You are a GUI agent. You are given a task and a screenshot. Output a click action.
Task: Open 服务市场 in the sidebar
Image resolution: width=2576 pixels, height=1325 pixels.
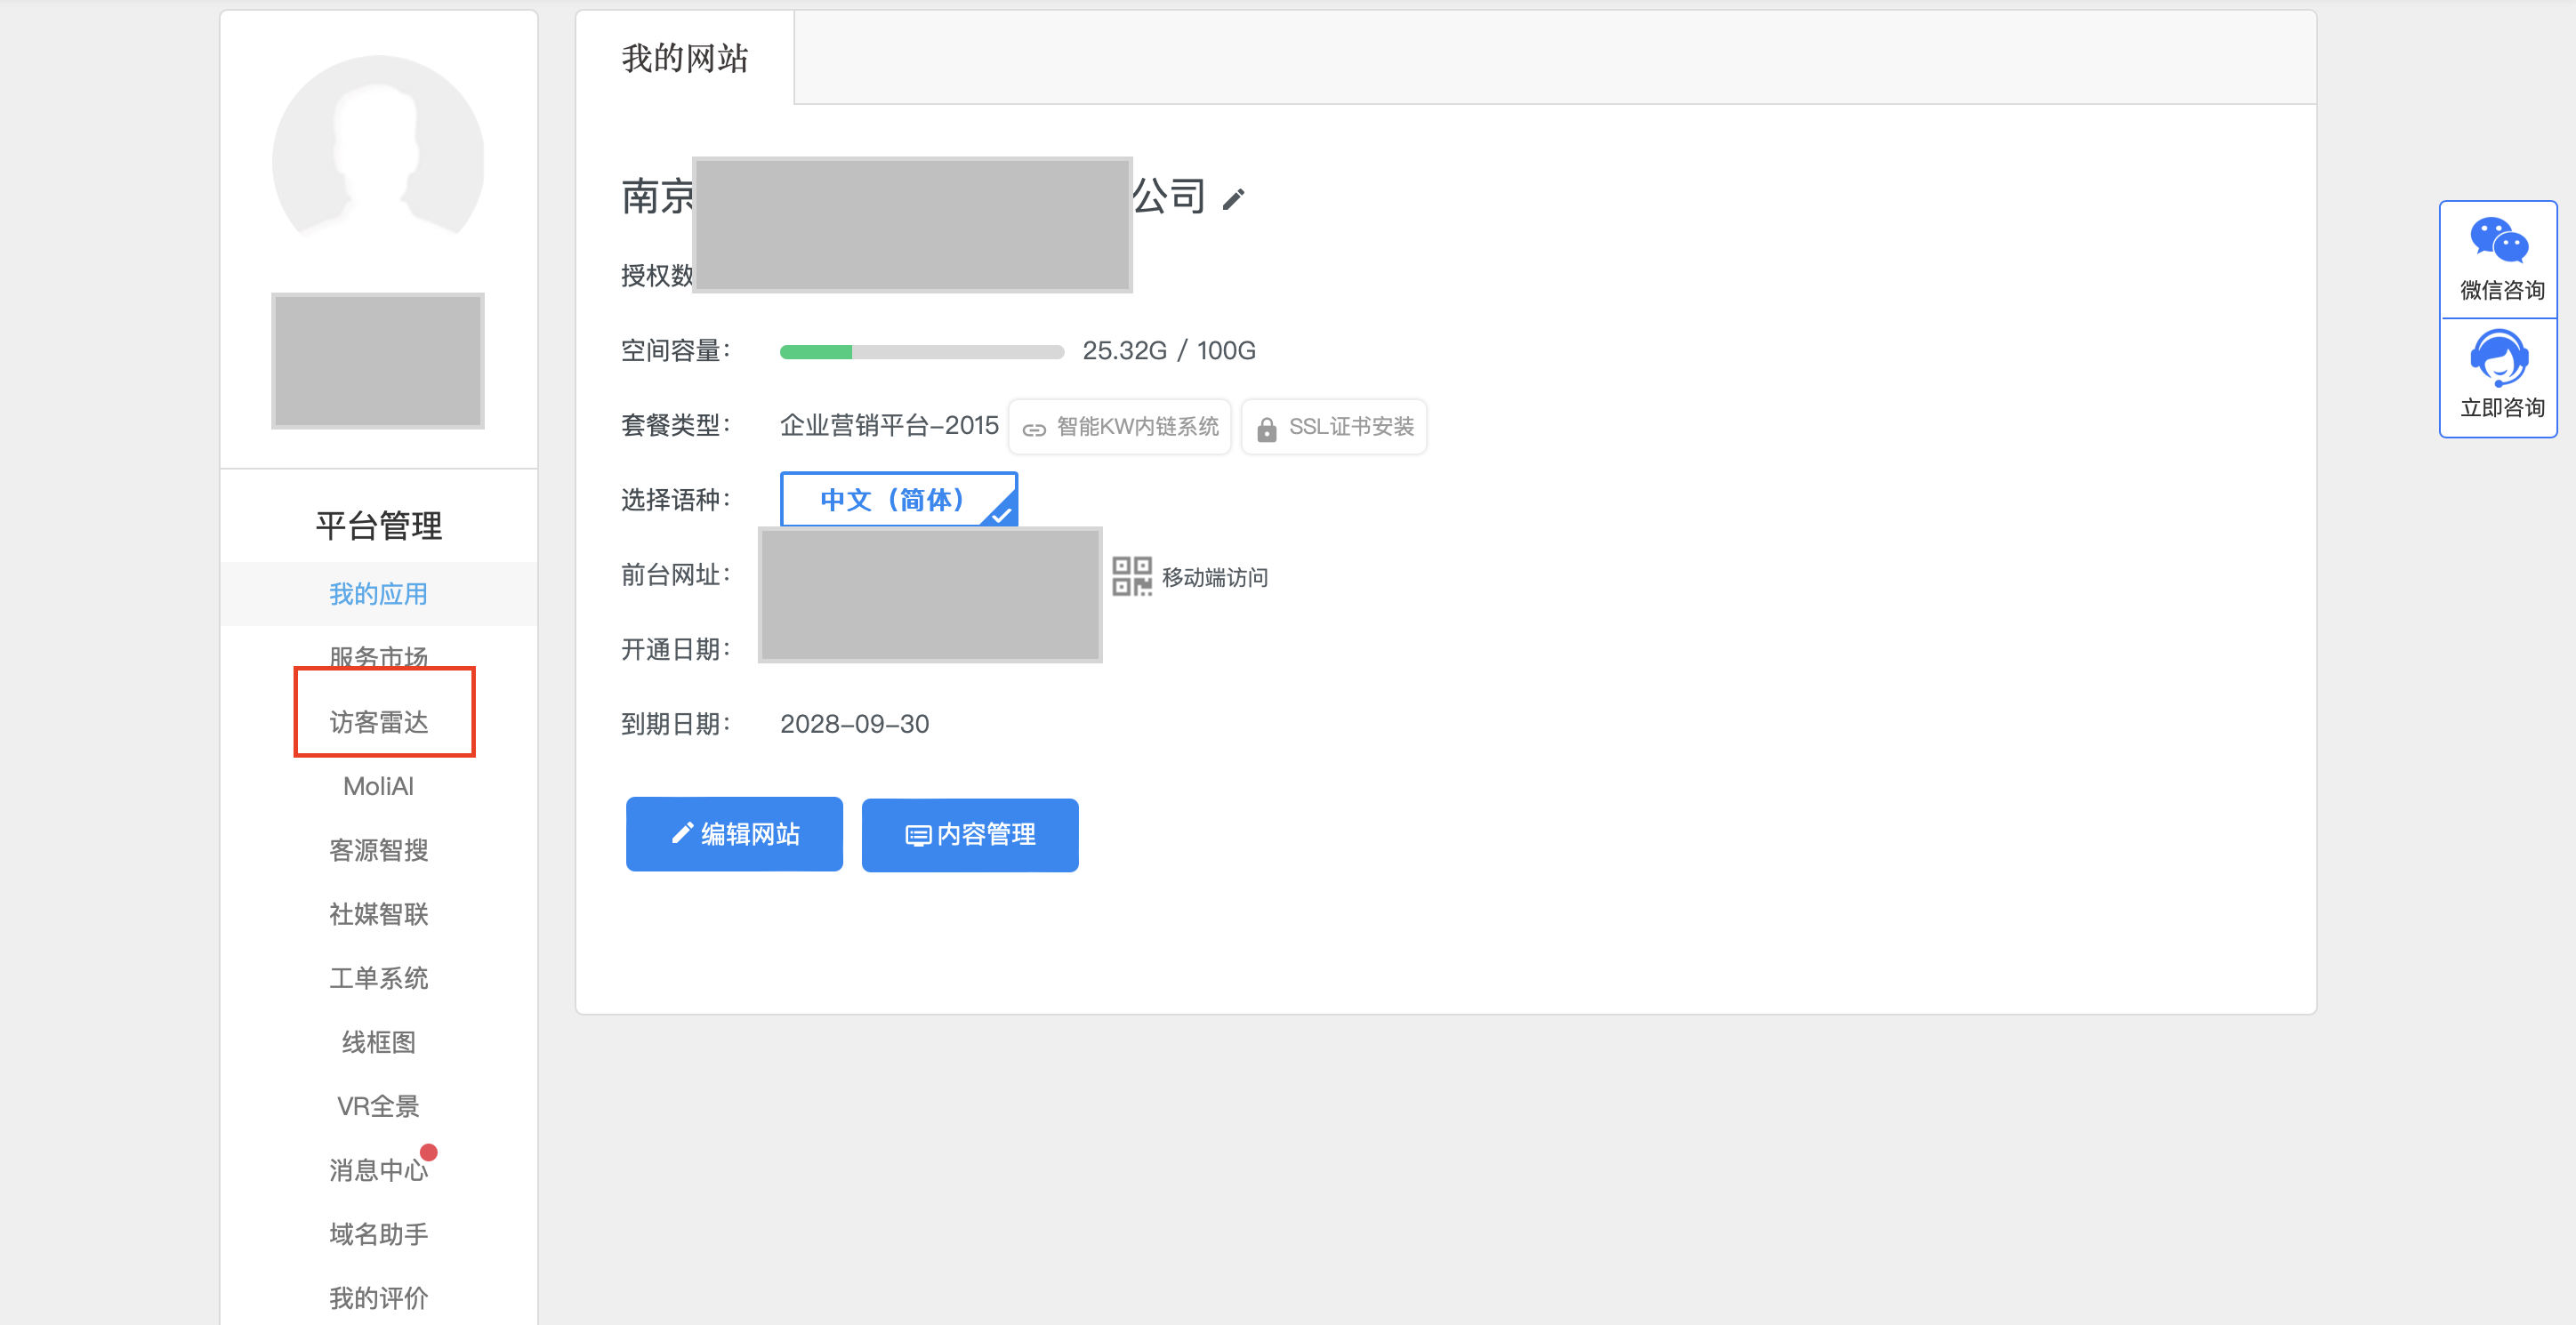pos(379,657)
